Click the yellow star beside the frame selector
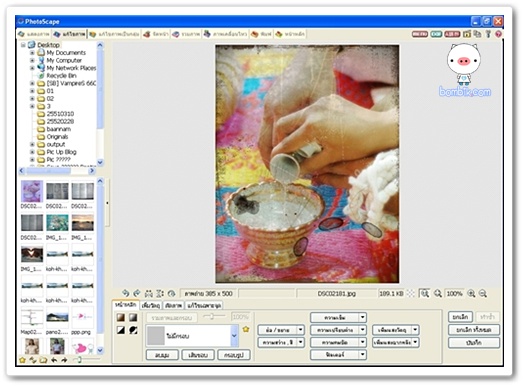The height and width of the screenshot is (388, 525). [x=246, y=329]
